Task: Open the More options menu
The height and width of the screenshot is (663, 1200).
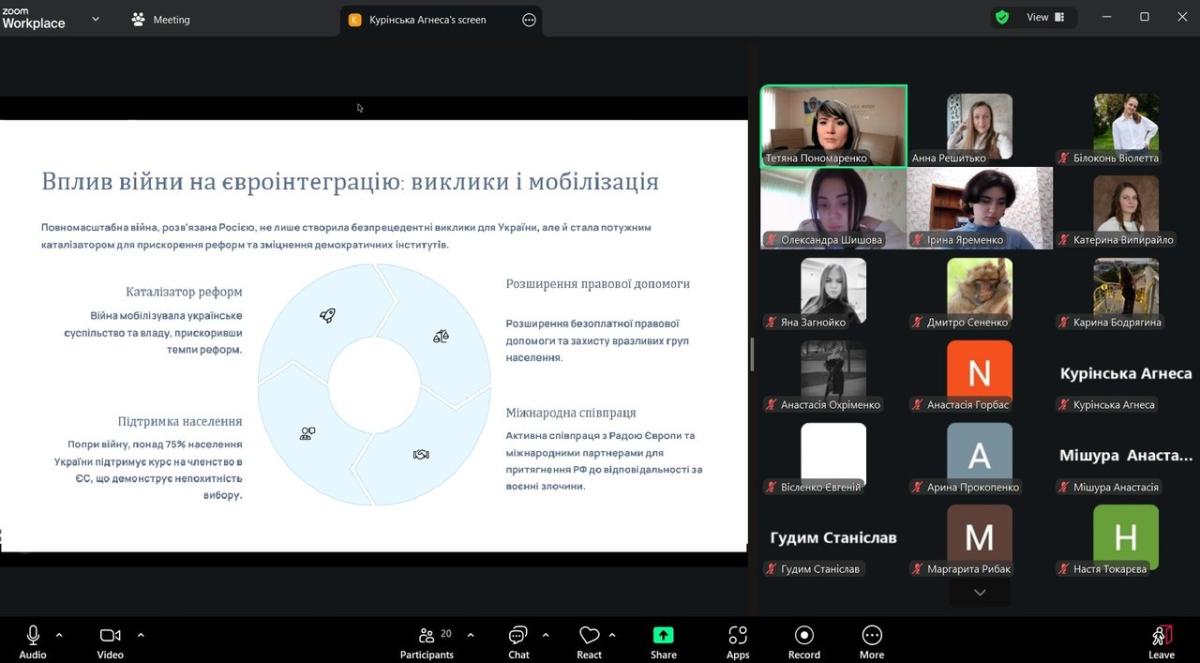Action: pos(872,636)
